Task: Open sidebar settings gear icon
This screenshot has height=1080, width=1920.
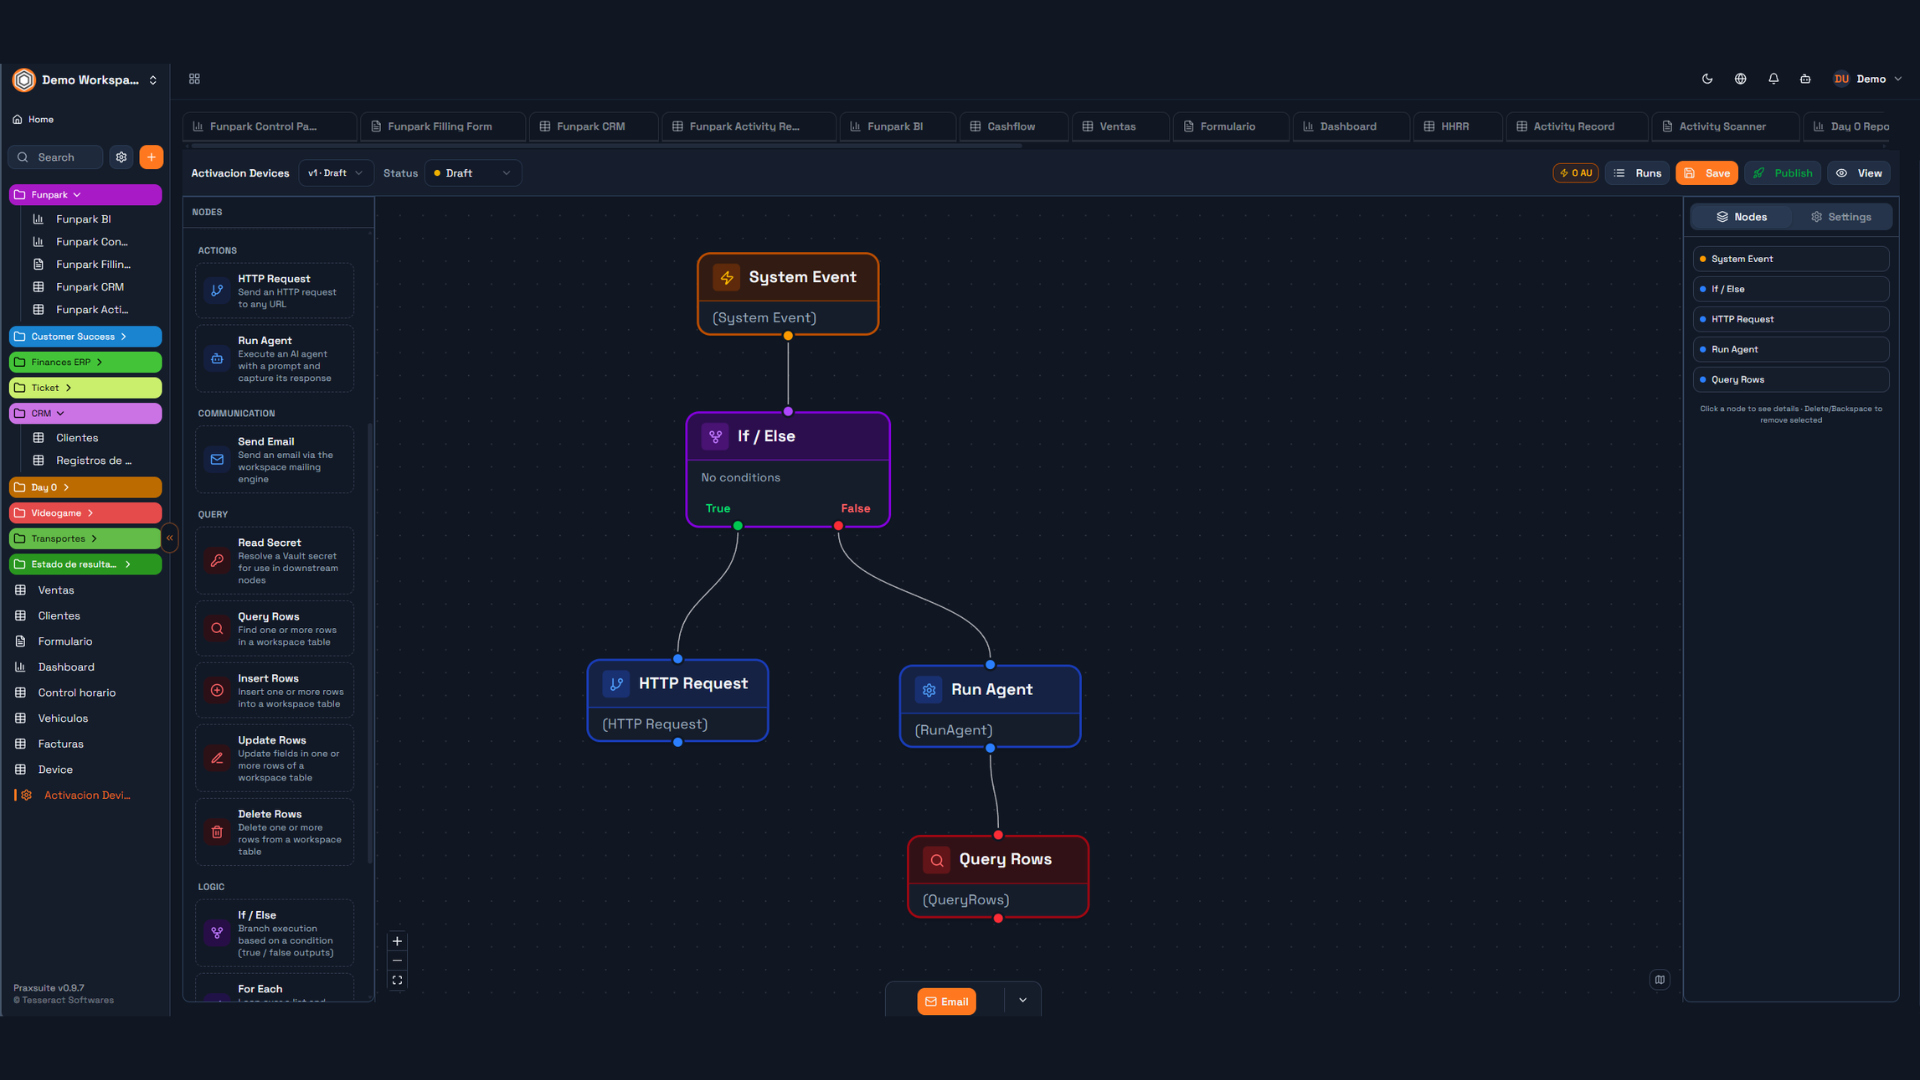Action: [121, 157]
